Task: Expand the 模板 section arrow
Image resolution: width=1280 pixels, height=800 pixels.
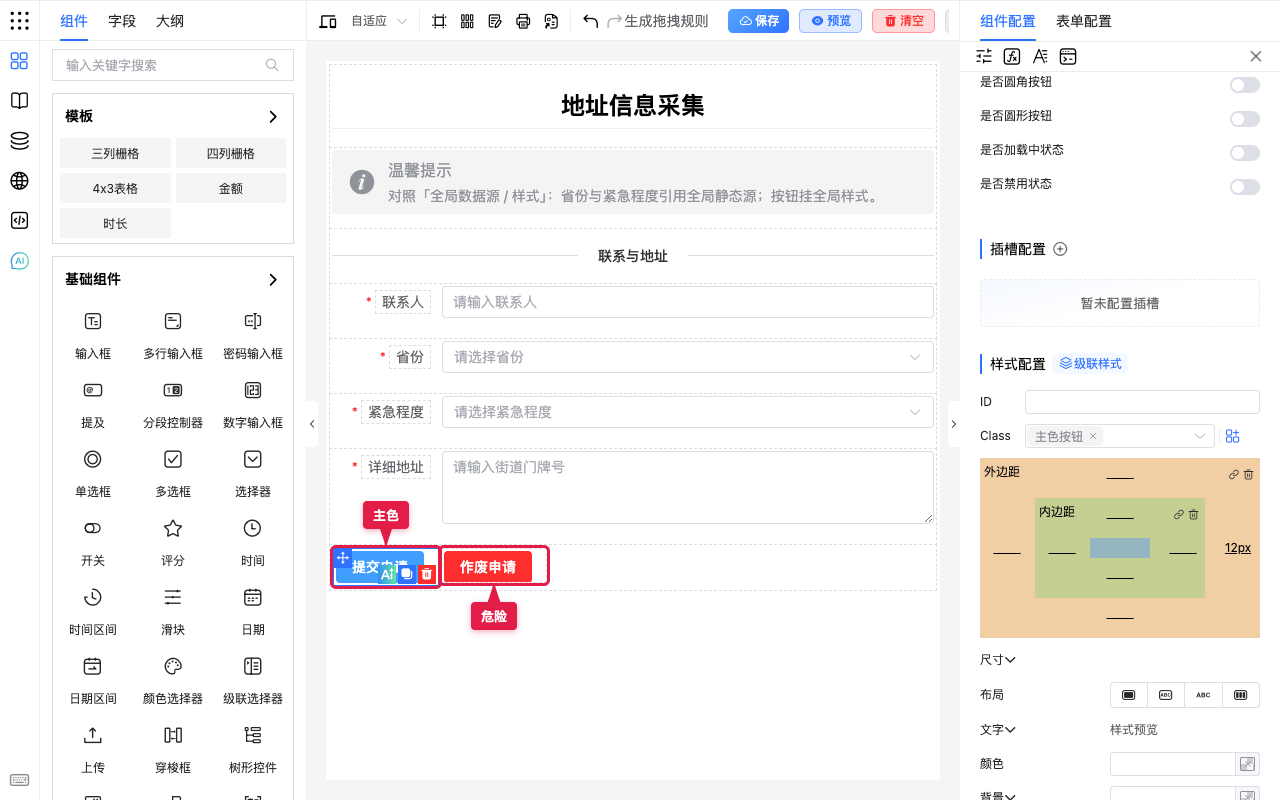Action: pyautogui.click(x=273, y=117)
